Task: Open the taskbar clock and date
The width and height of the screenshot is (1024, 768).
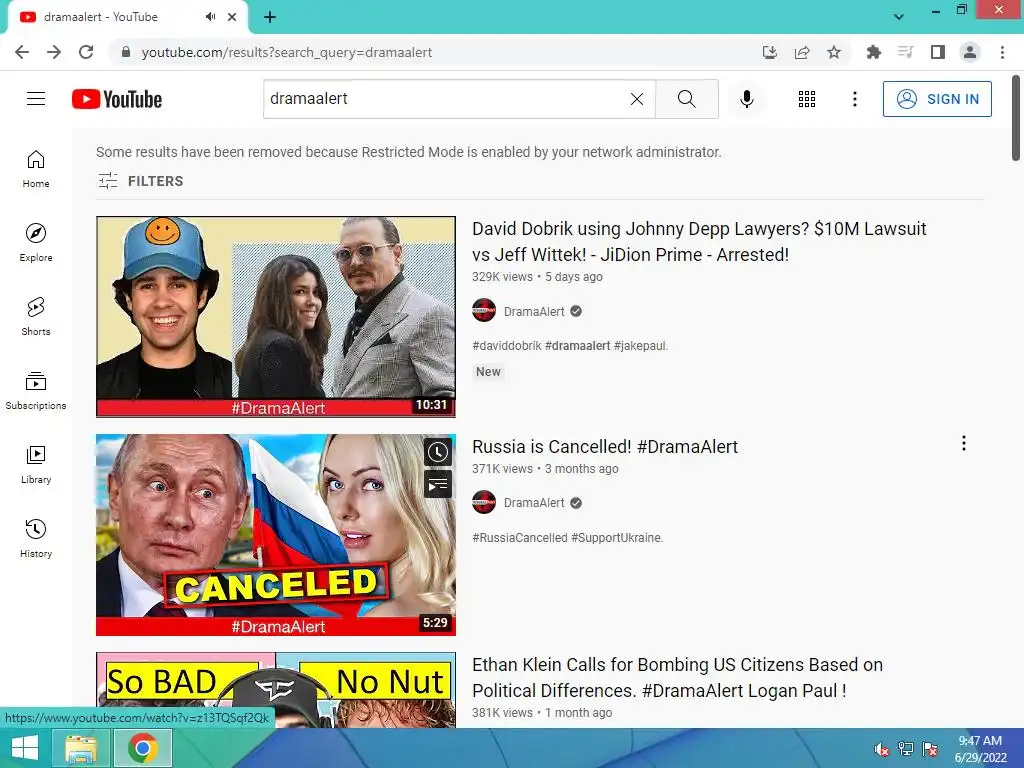Action: (x=980, y=749)
